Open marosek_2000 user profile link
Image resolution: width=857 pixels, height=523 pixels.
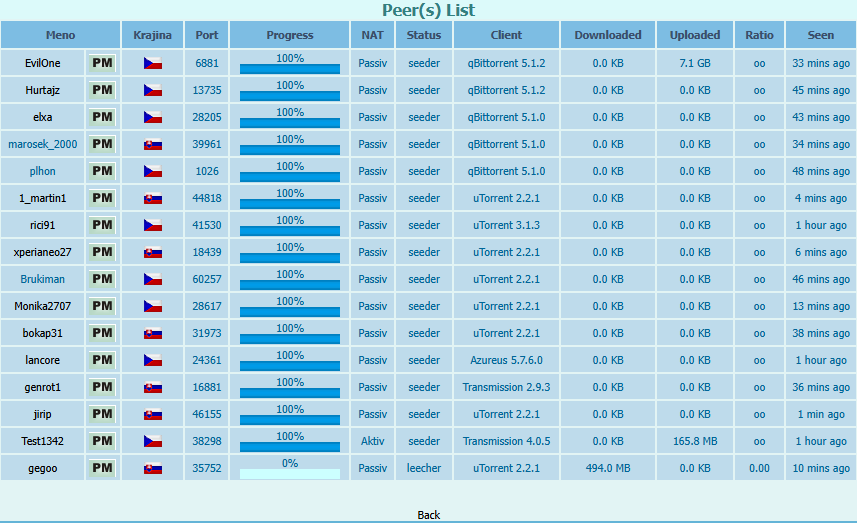pyautogui.click(x=43, y=144)
